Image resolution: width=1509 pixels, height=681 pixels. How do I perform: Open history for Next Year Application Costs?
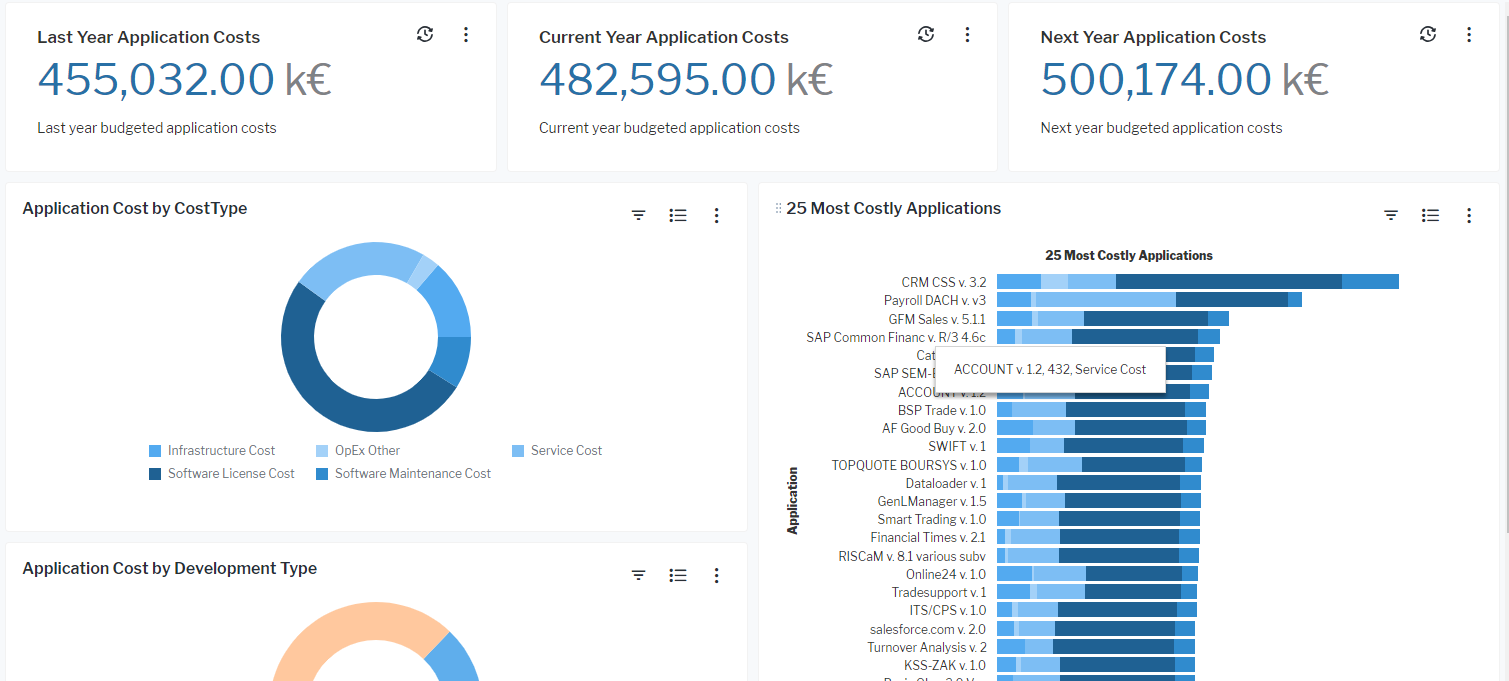[1428, 35]
